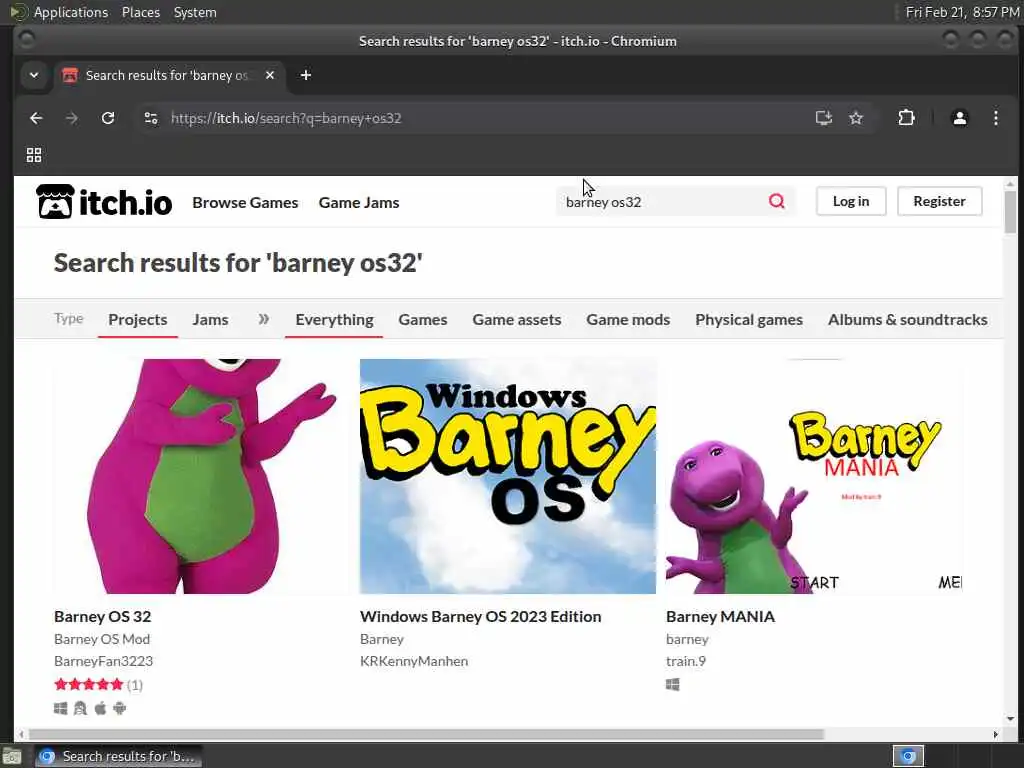
Task: Click Chromium taskbar entry in bottom panel
Action: (x=118, y=756)
